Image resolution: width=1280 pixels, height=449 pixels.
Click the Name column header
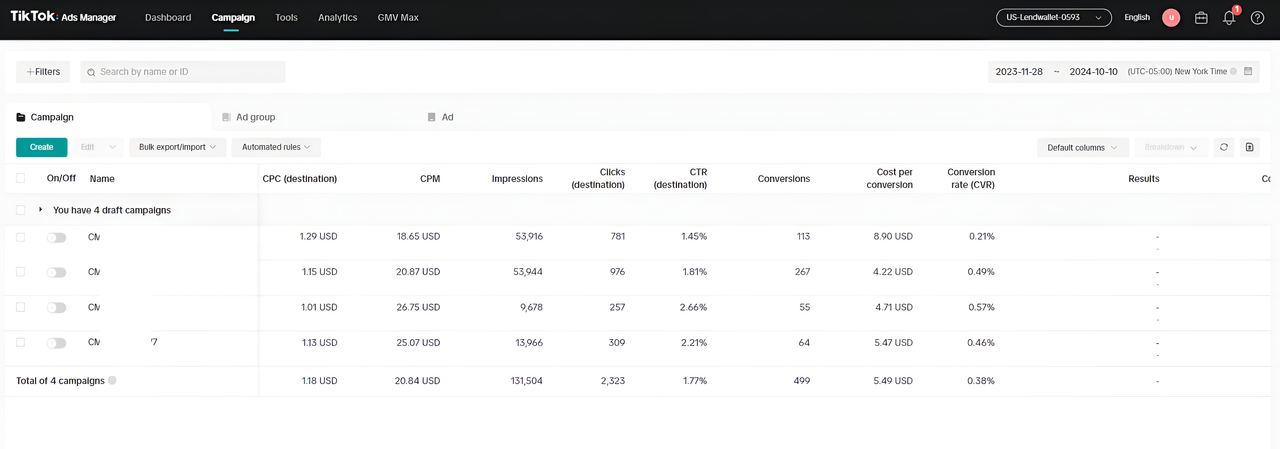pos(102,179)
